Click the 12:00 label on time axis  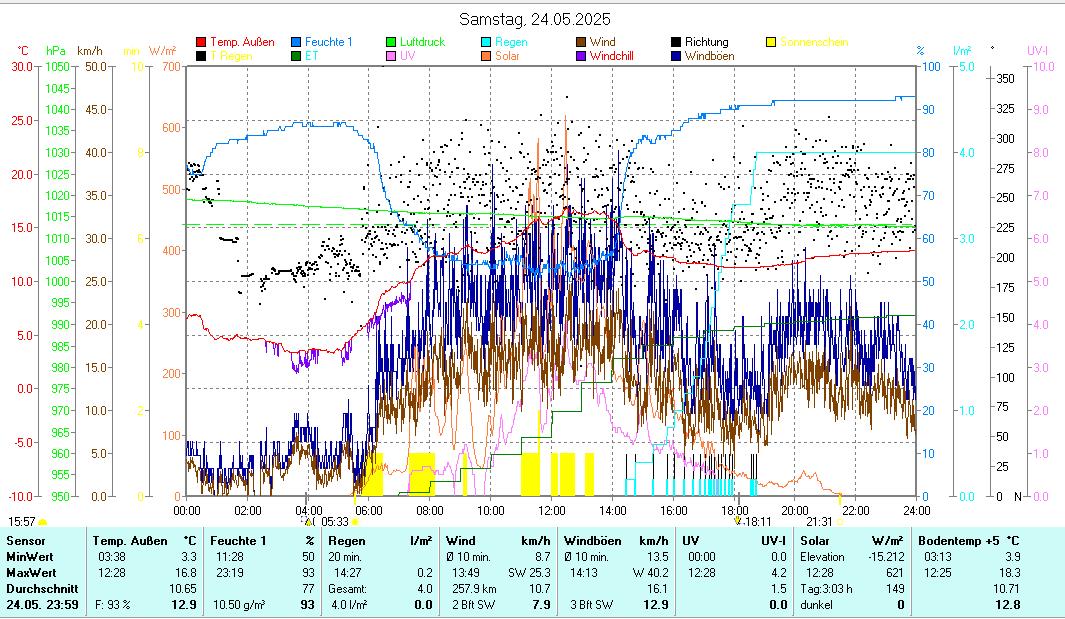point(551,510)
